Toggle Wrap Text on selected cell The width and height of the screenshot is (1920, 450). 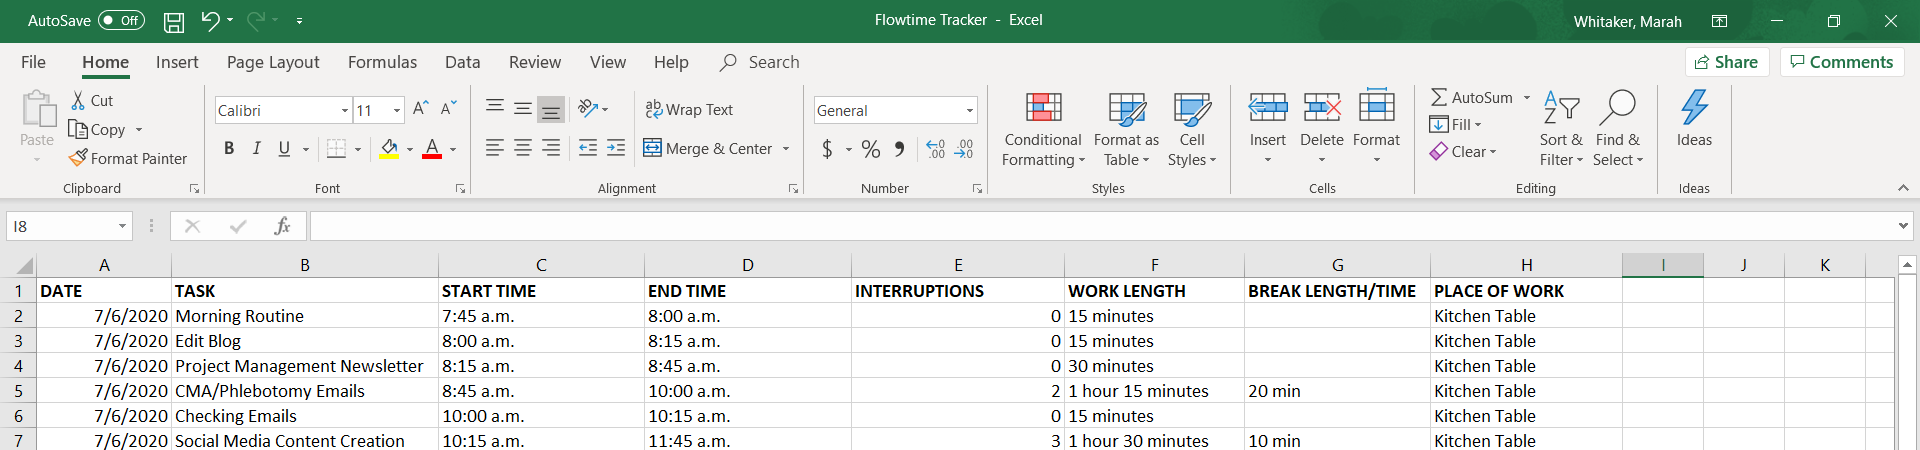[x=689, y=110]
